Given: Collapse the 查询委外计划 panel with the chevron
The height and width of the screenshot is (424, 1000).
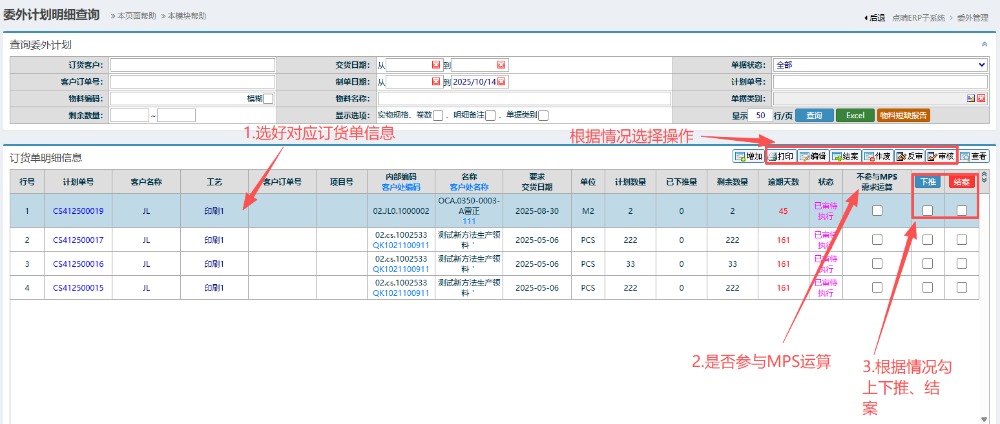Looking at the screenshot, I should (x=985, y=45).
